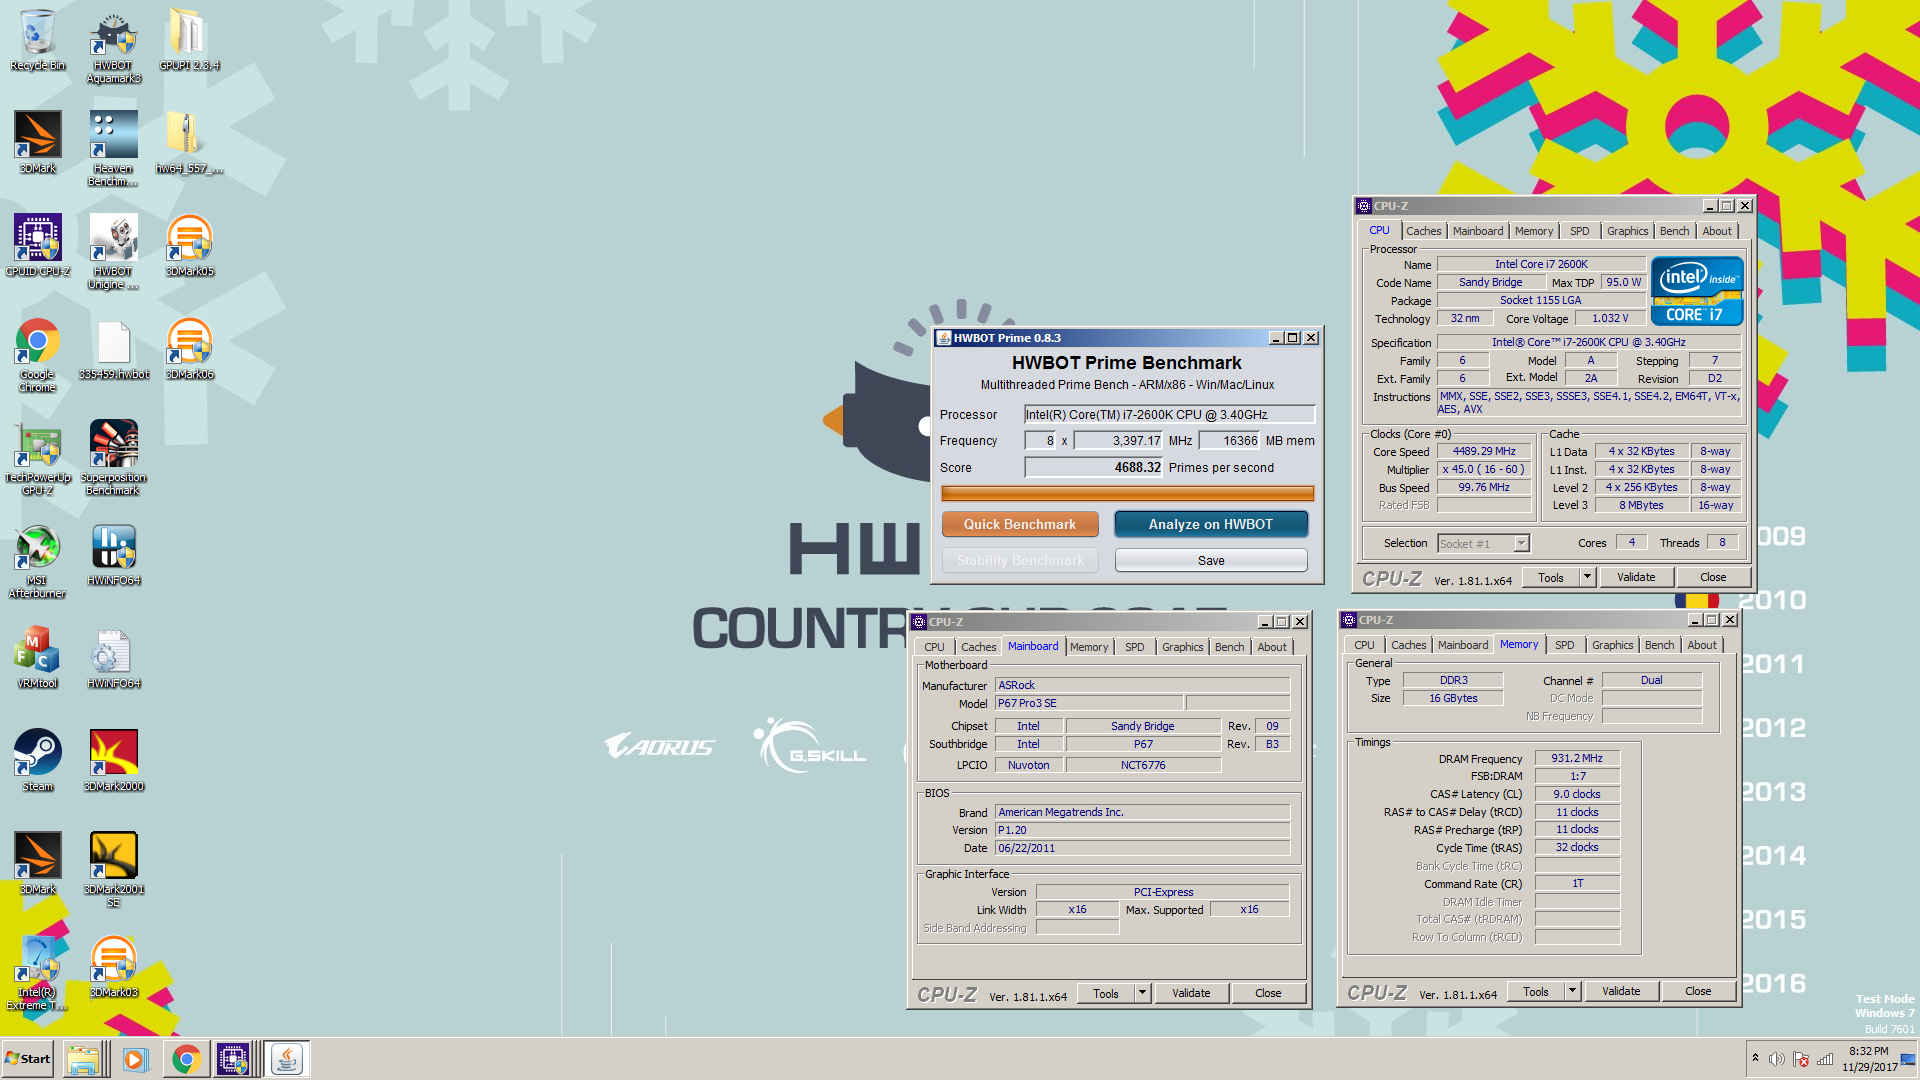Launch 3DMark05 desktop shortcut
Viewport: 1920px width, 1080px height.
(x=189, y=245)
